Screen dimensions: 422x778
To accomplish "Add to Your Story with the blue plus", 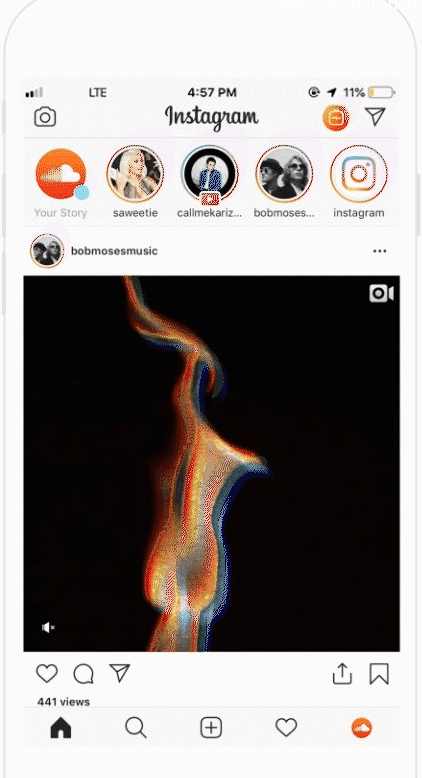I will (82, 193).
